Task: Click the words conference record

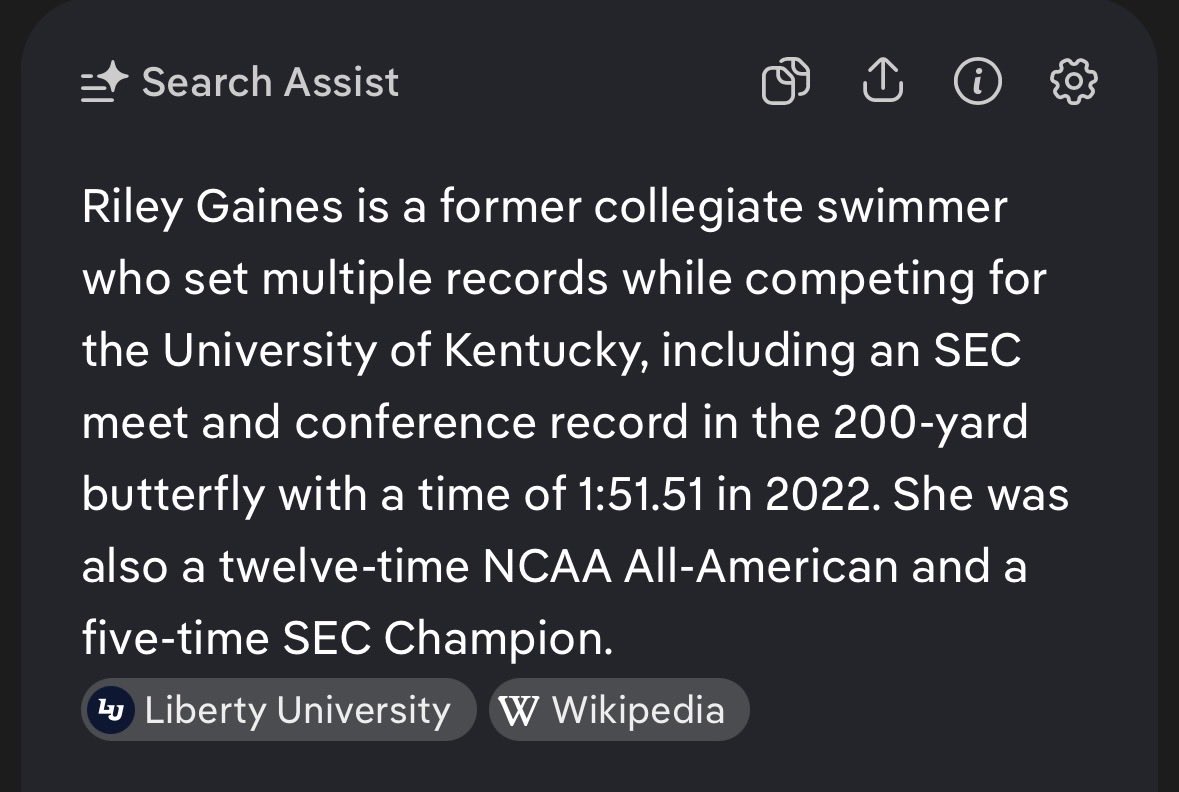Action: pyautogui.click(x=491, y=424)
